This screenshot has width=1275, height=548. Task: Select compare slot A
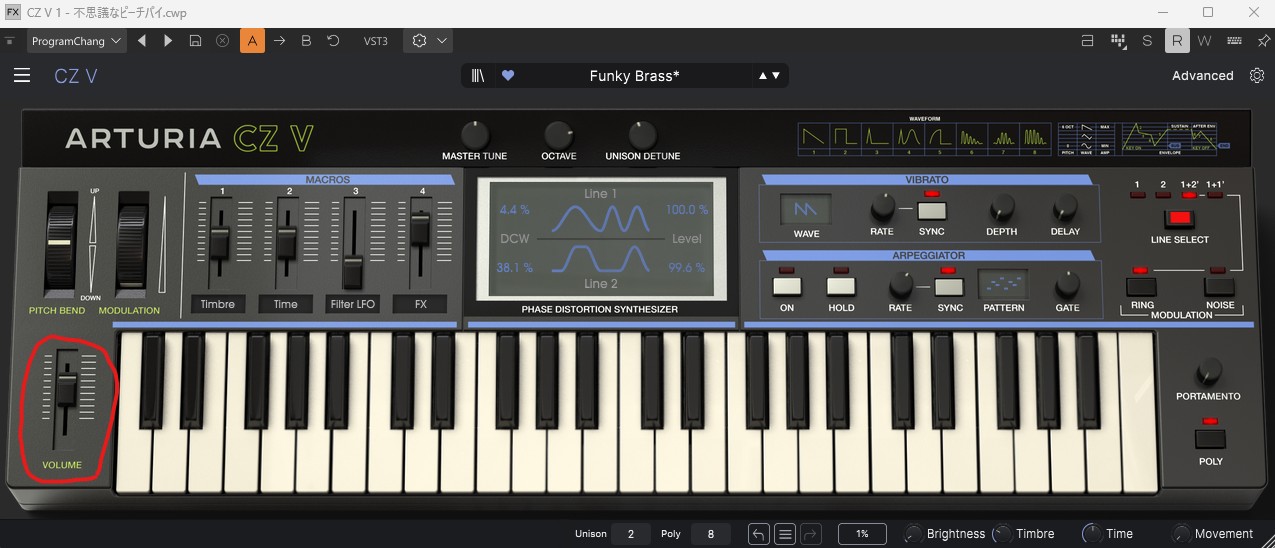[252, 41]
